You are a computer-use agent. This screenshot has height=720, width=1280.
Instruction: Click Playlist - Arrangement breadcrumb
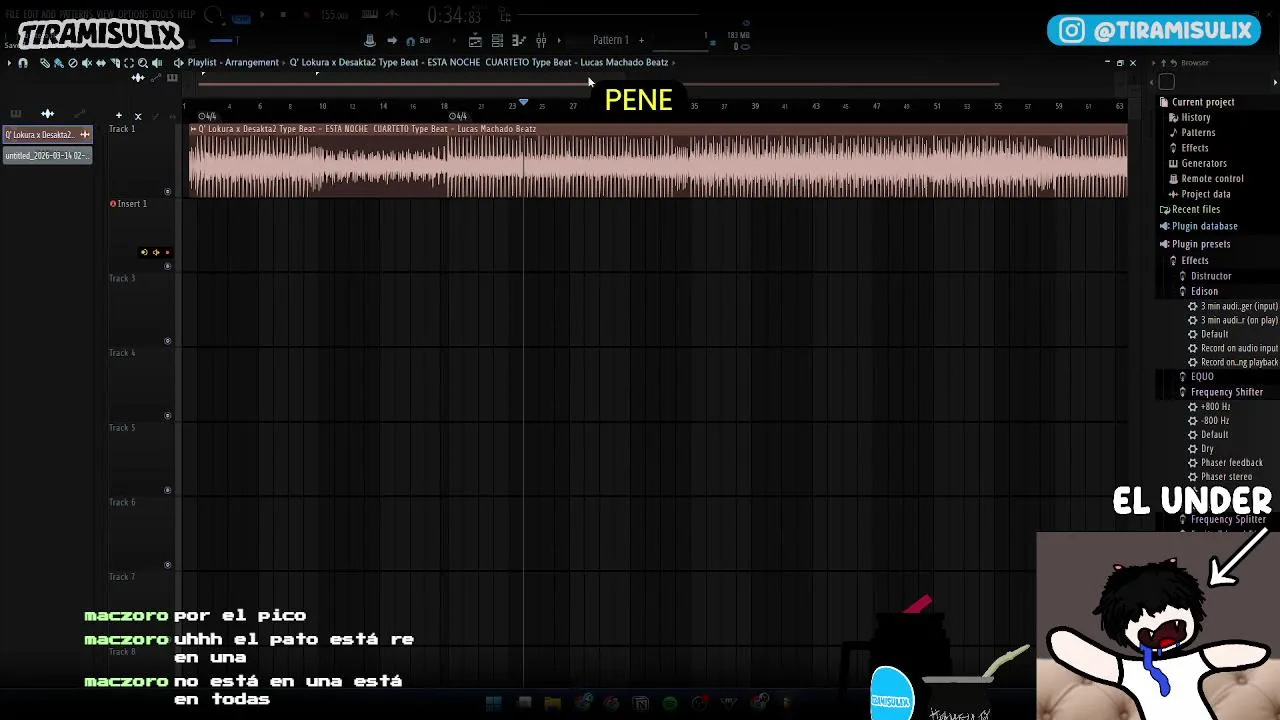pos(233,63)
